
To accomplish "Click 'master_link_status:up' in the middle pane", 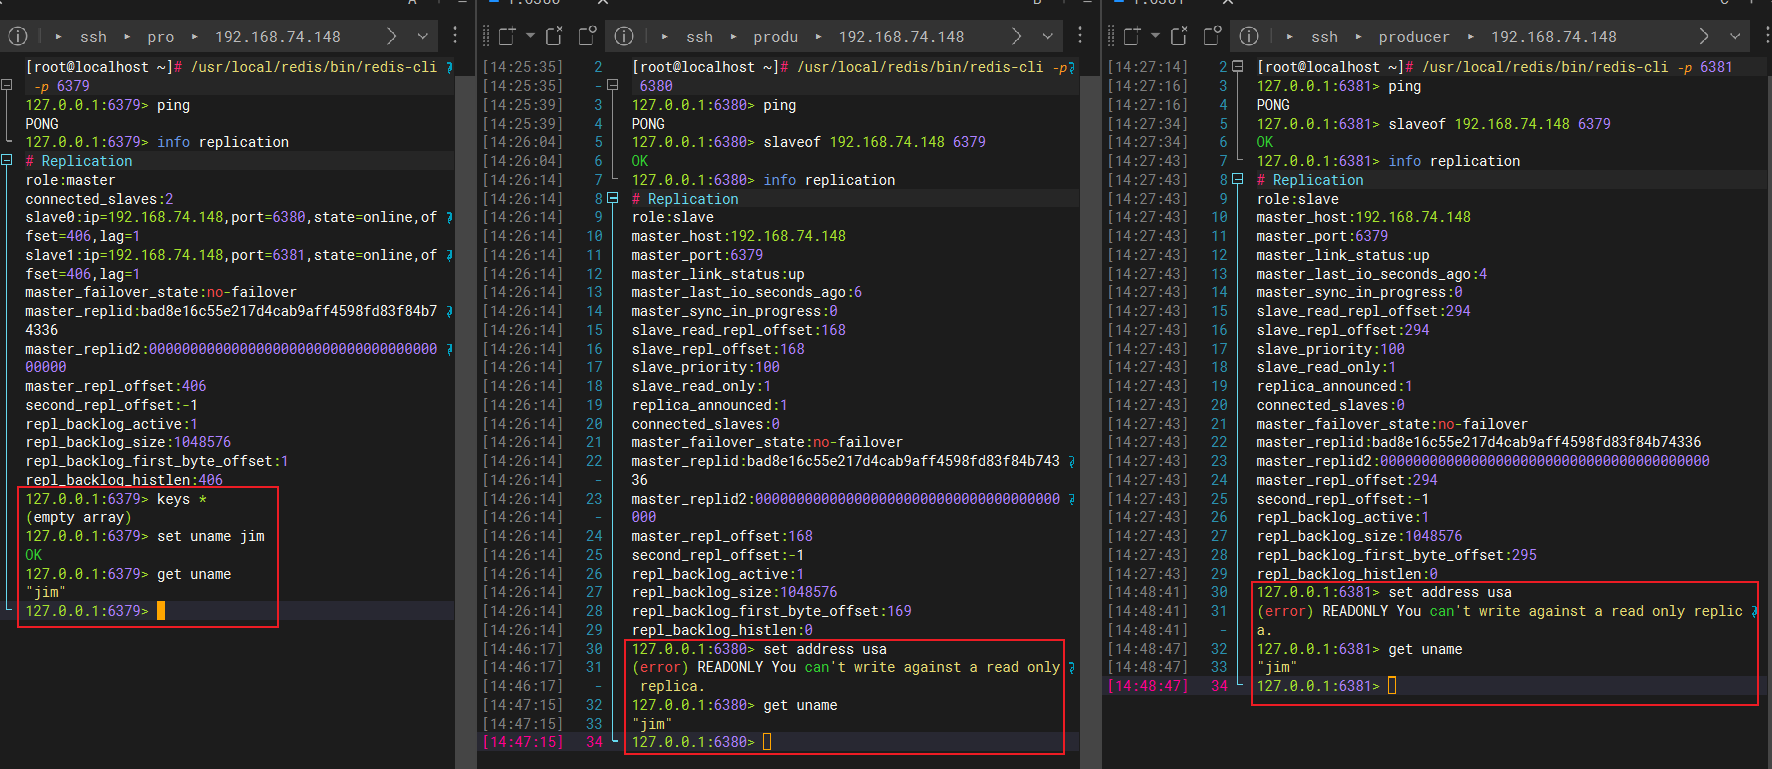I will coord(718,274).
